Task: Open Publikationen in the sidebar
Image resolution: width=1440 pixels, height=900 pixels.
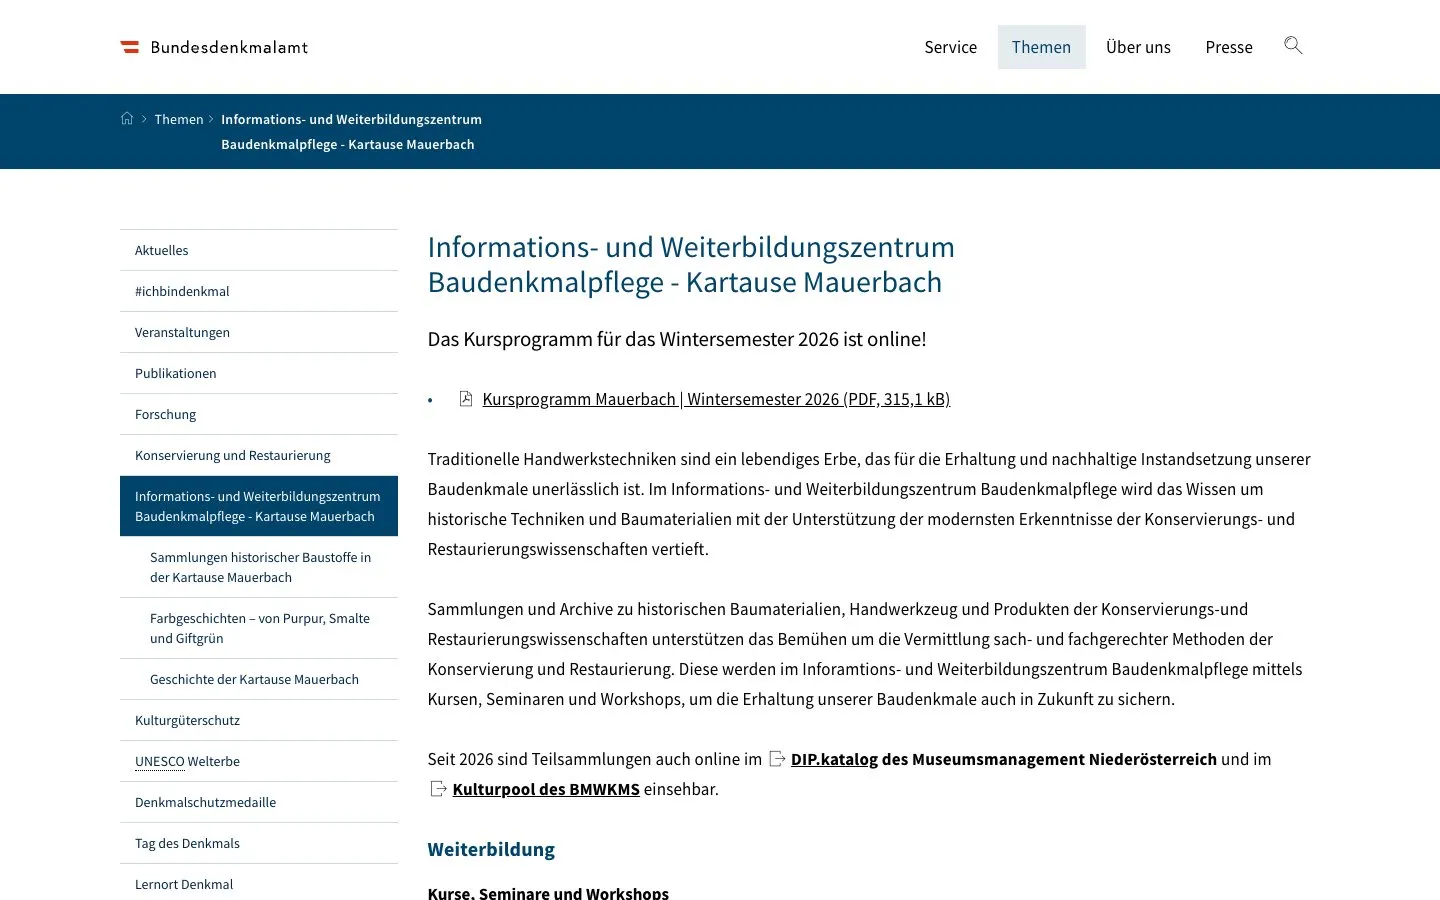Action: (259, 373)
